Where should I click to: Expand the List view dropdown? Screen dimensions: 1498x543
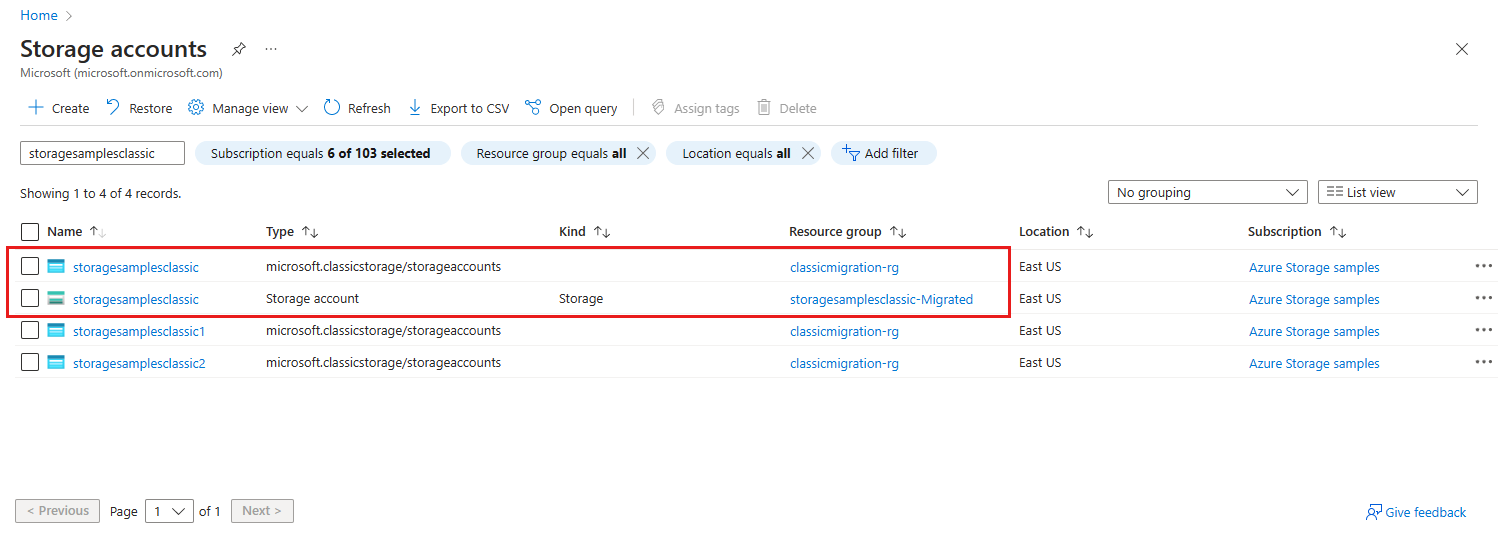coord(1398,192)
